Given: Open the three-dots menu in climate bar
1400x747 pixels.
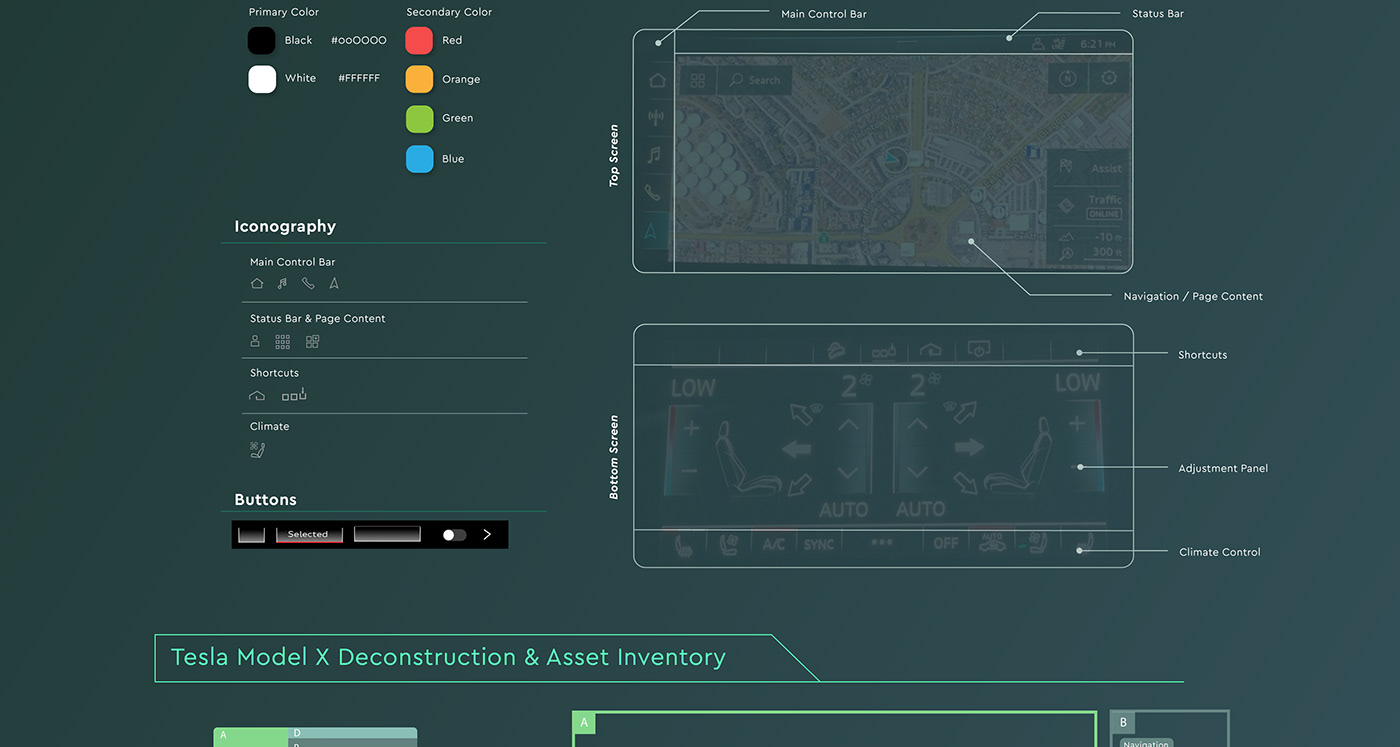Looking at the screenshot, I should point(881,543).
